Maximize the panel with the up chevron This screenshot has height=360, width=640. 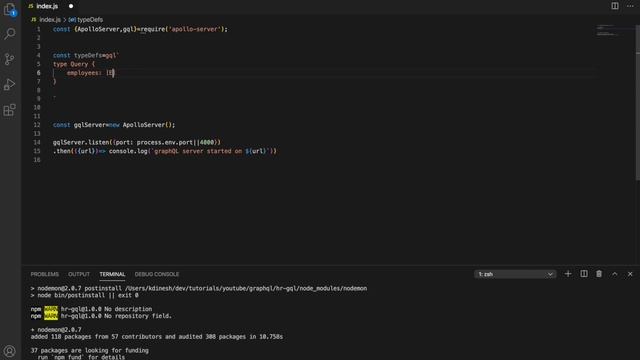click(615, 274)
